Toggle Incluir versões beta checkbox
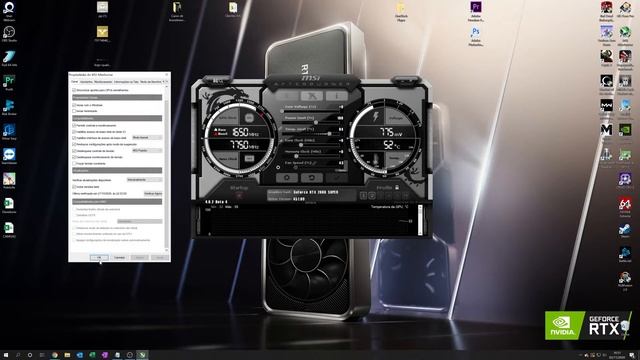This screenshot has height=360, width=640. coord(74,187)
